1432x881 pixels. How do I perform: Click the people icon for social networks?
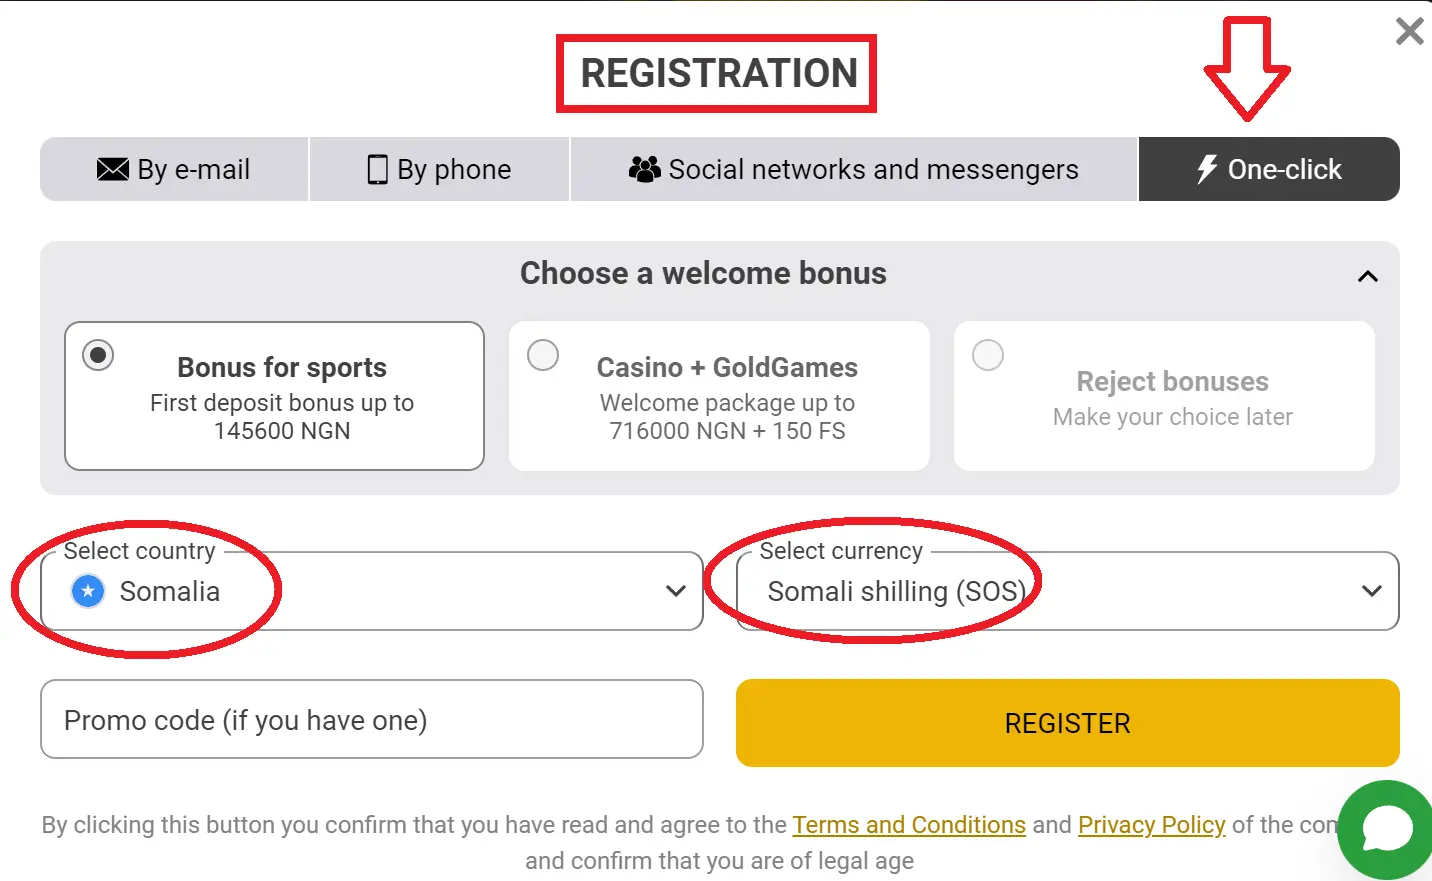point(644,169)
